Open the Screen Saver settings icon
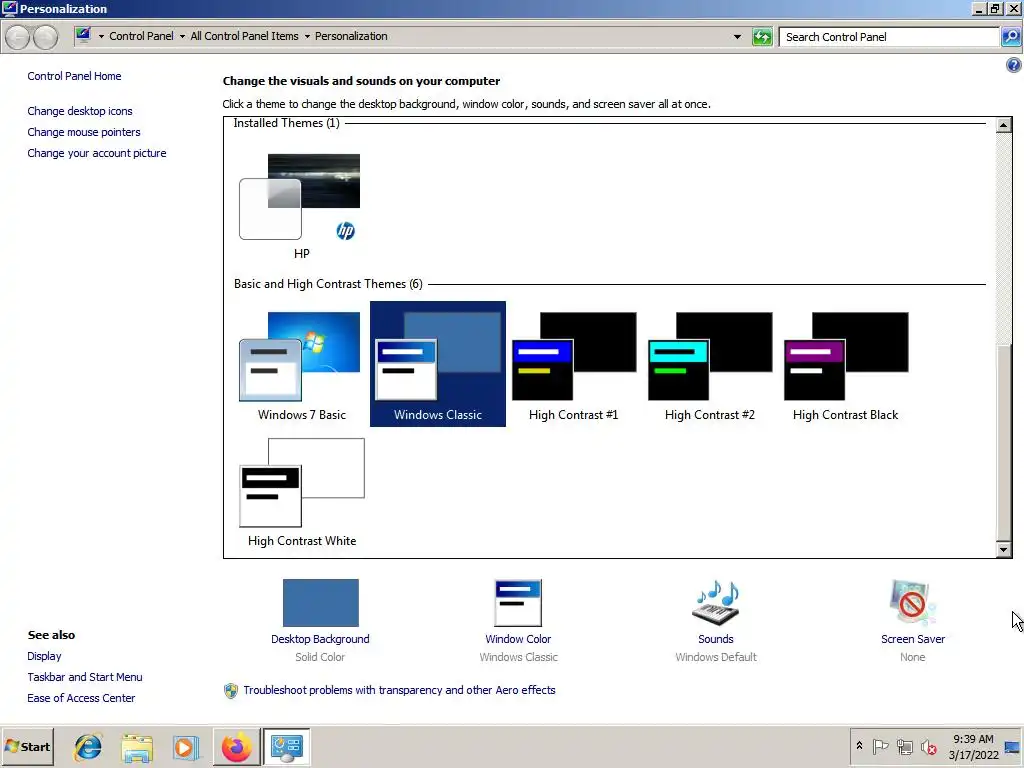1024x768 pixels. point(912,603)
